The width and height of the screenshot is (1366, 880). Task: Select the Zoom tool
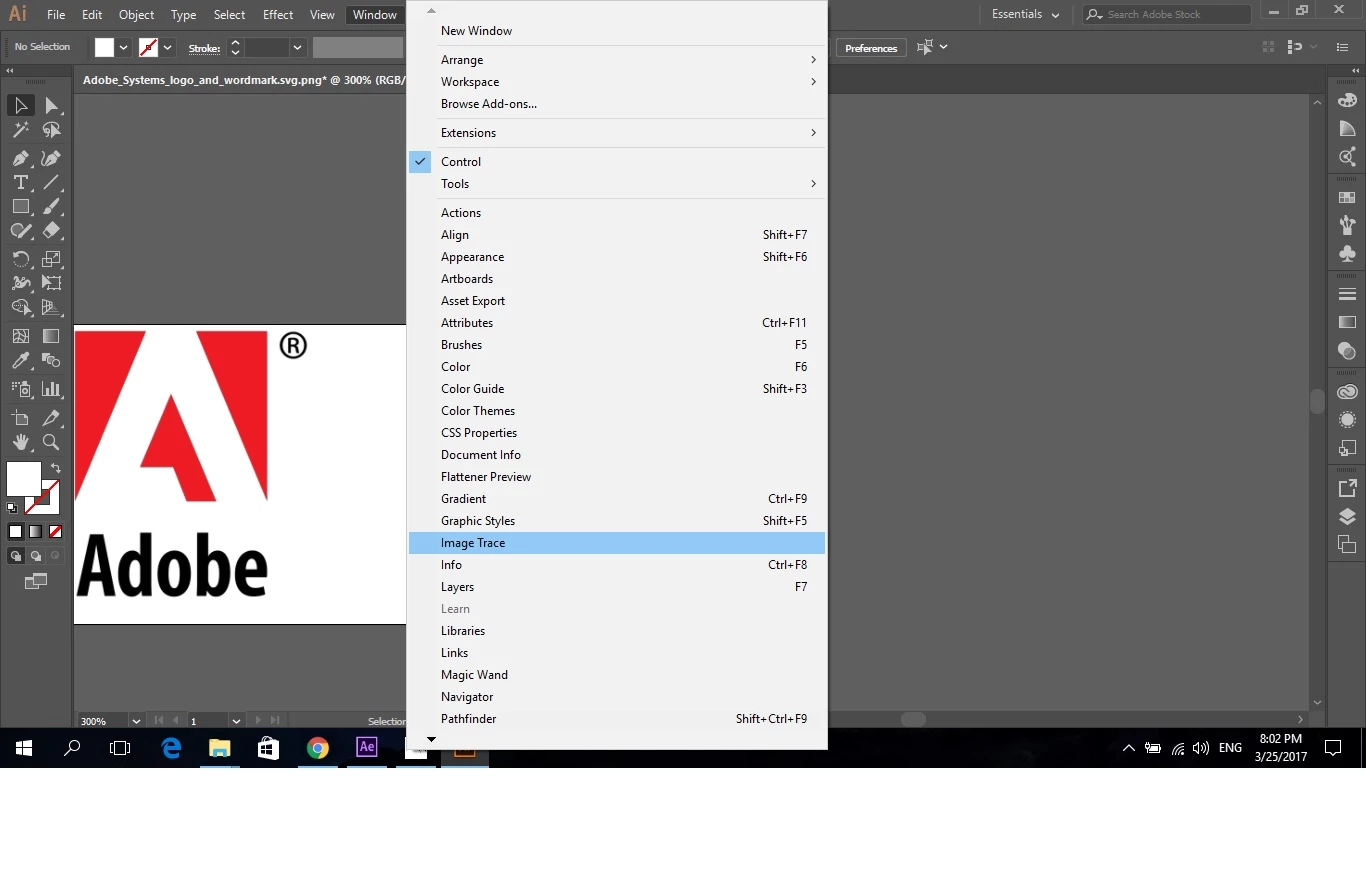pos(51,442)
